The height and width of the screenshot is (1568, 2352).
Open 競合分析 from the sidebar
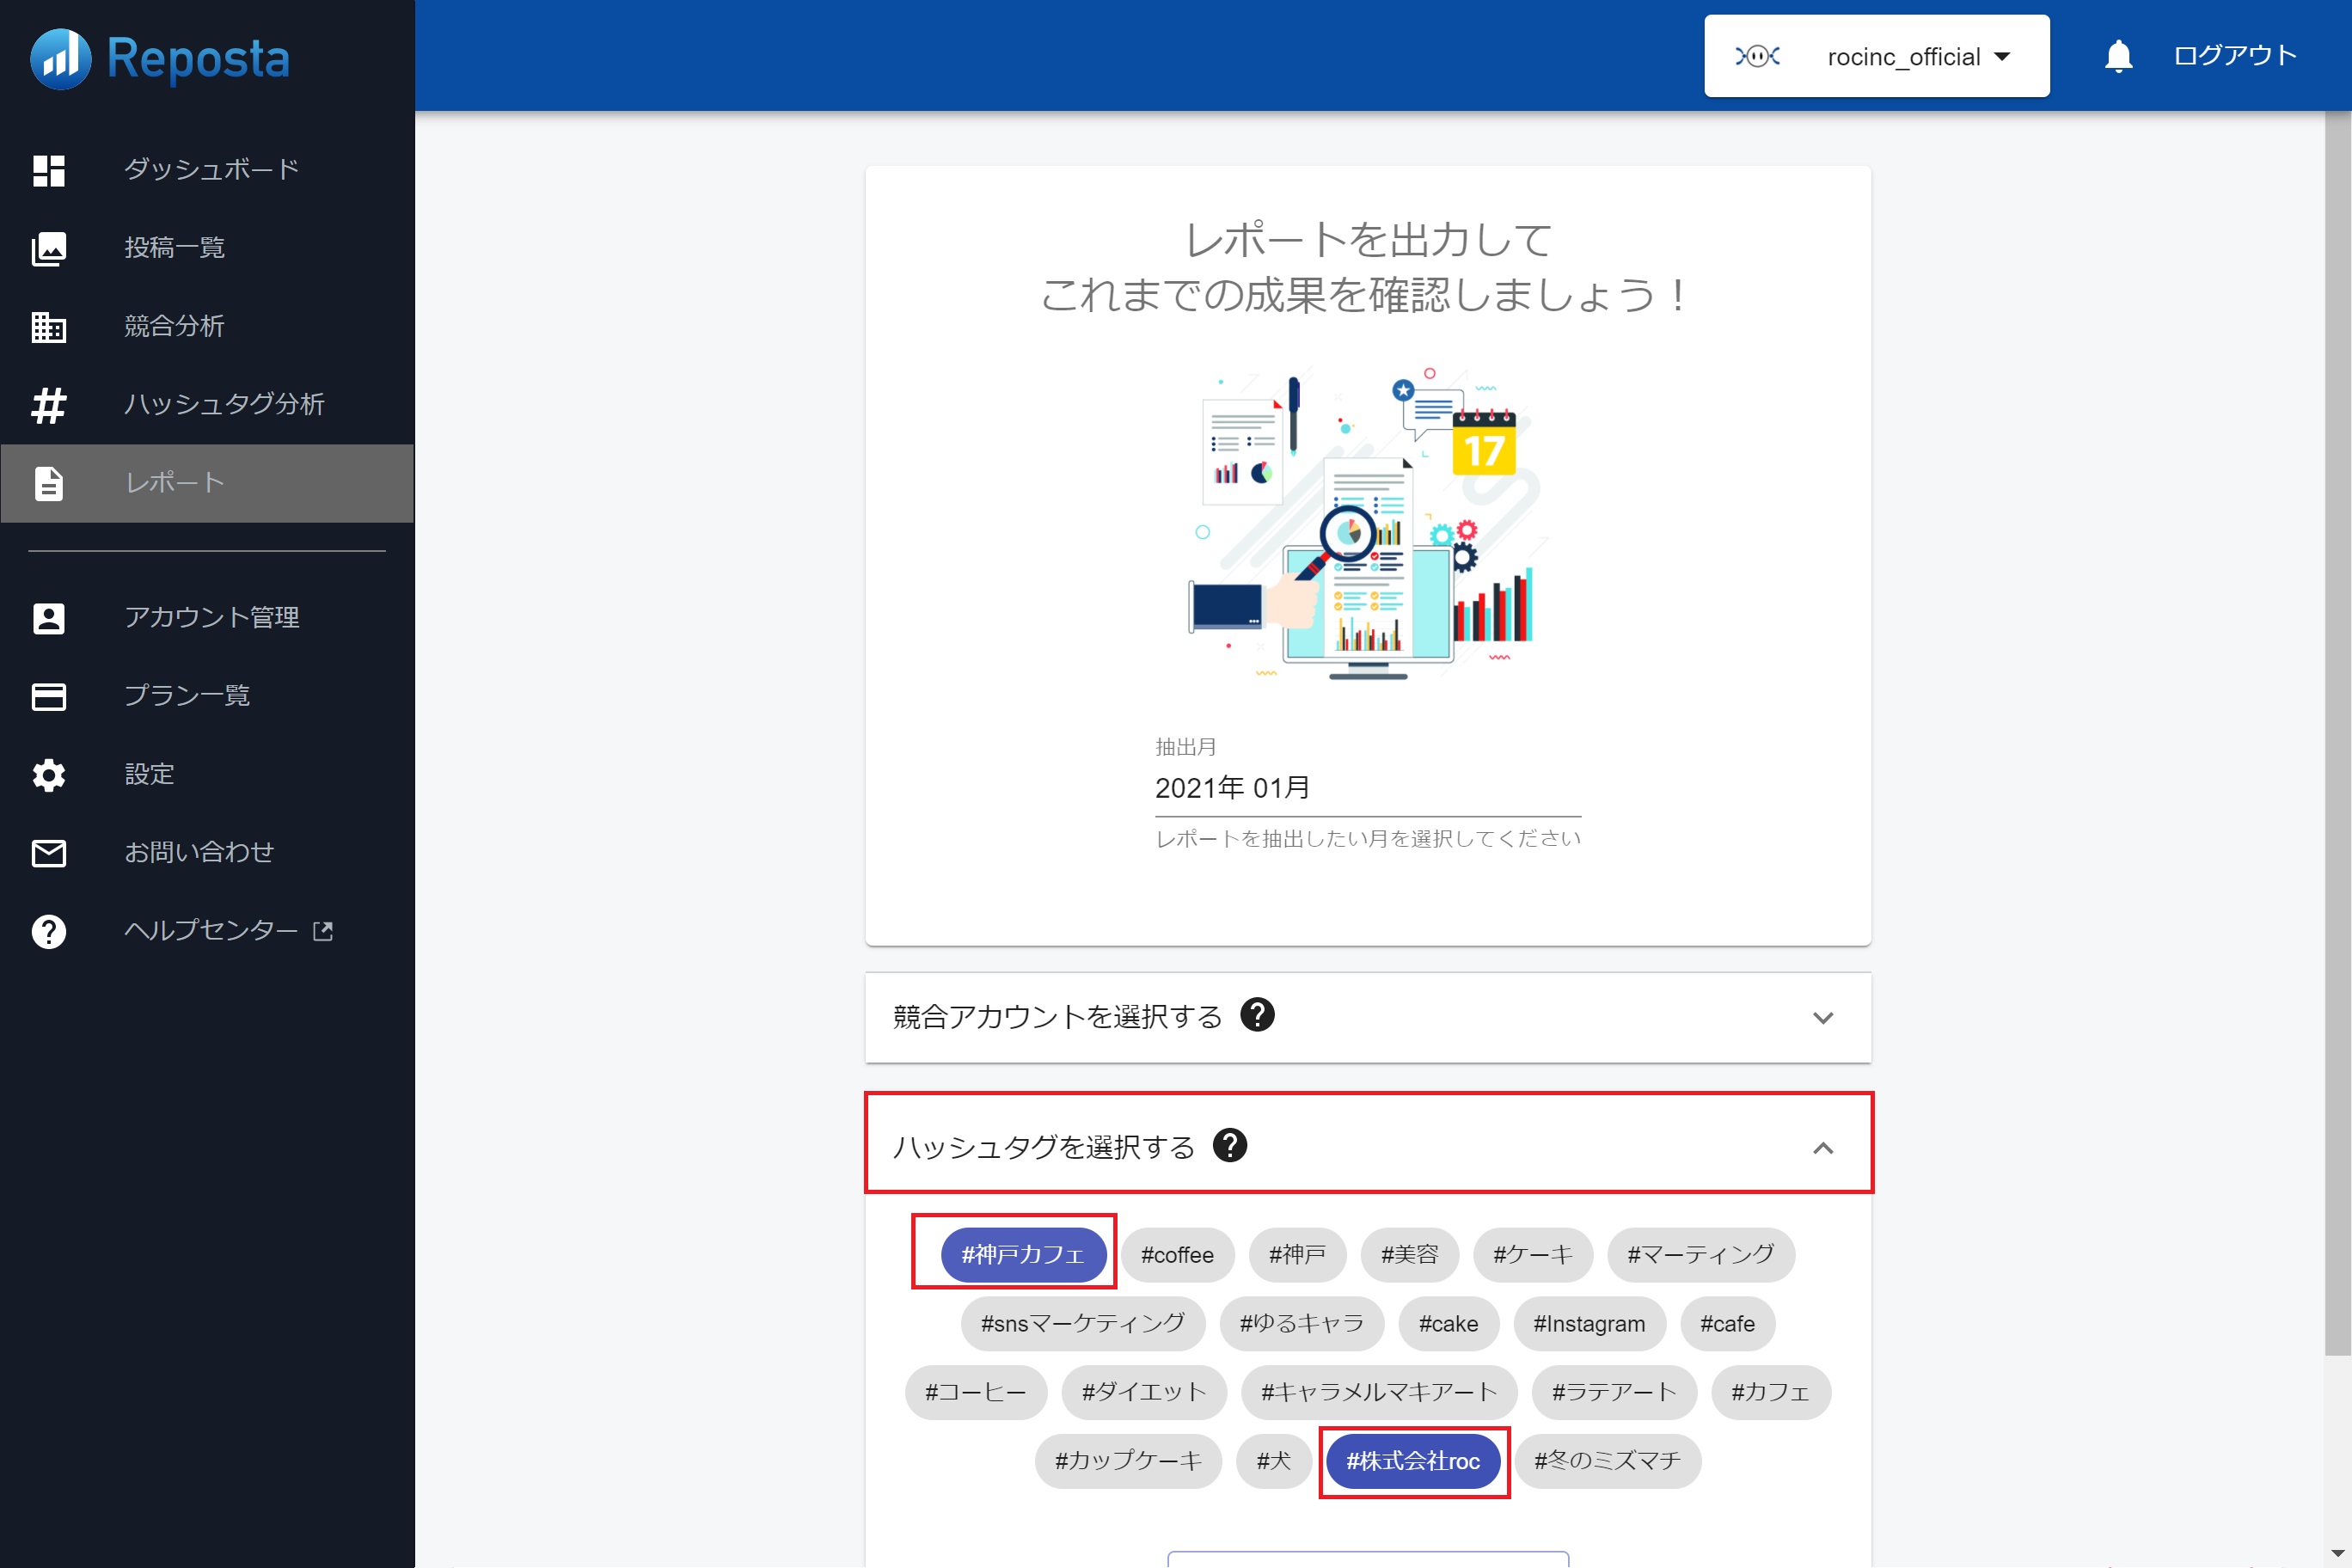click(207, 326)
